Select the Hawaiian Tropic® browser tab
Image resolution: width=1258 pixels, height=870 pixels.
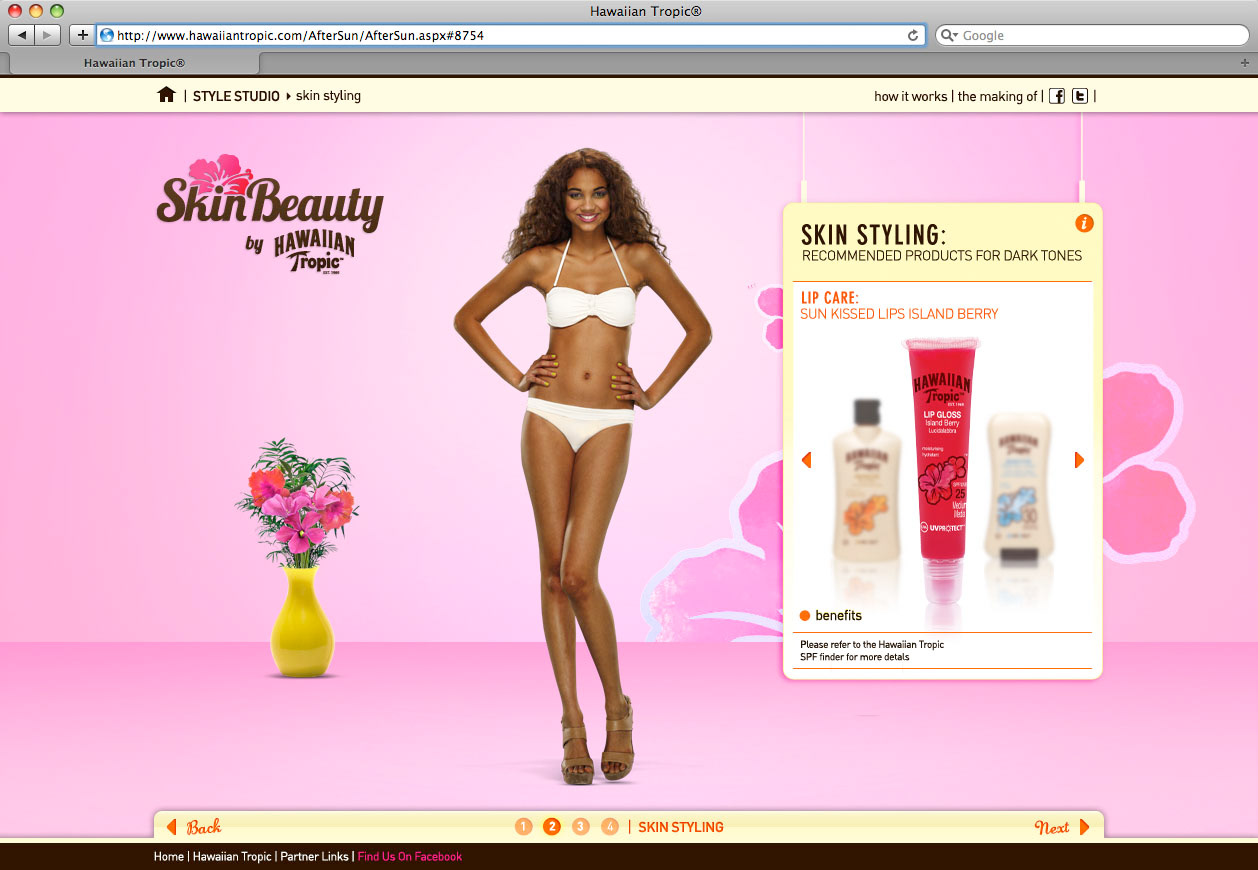(x=134, y=62)
